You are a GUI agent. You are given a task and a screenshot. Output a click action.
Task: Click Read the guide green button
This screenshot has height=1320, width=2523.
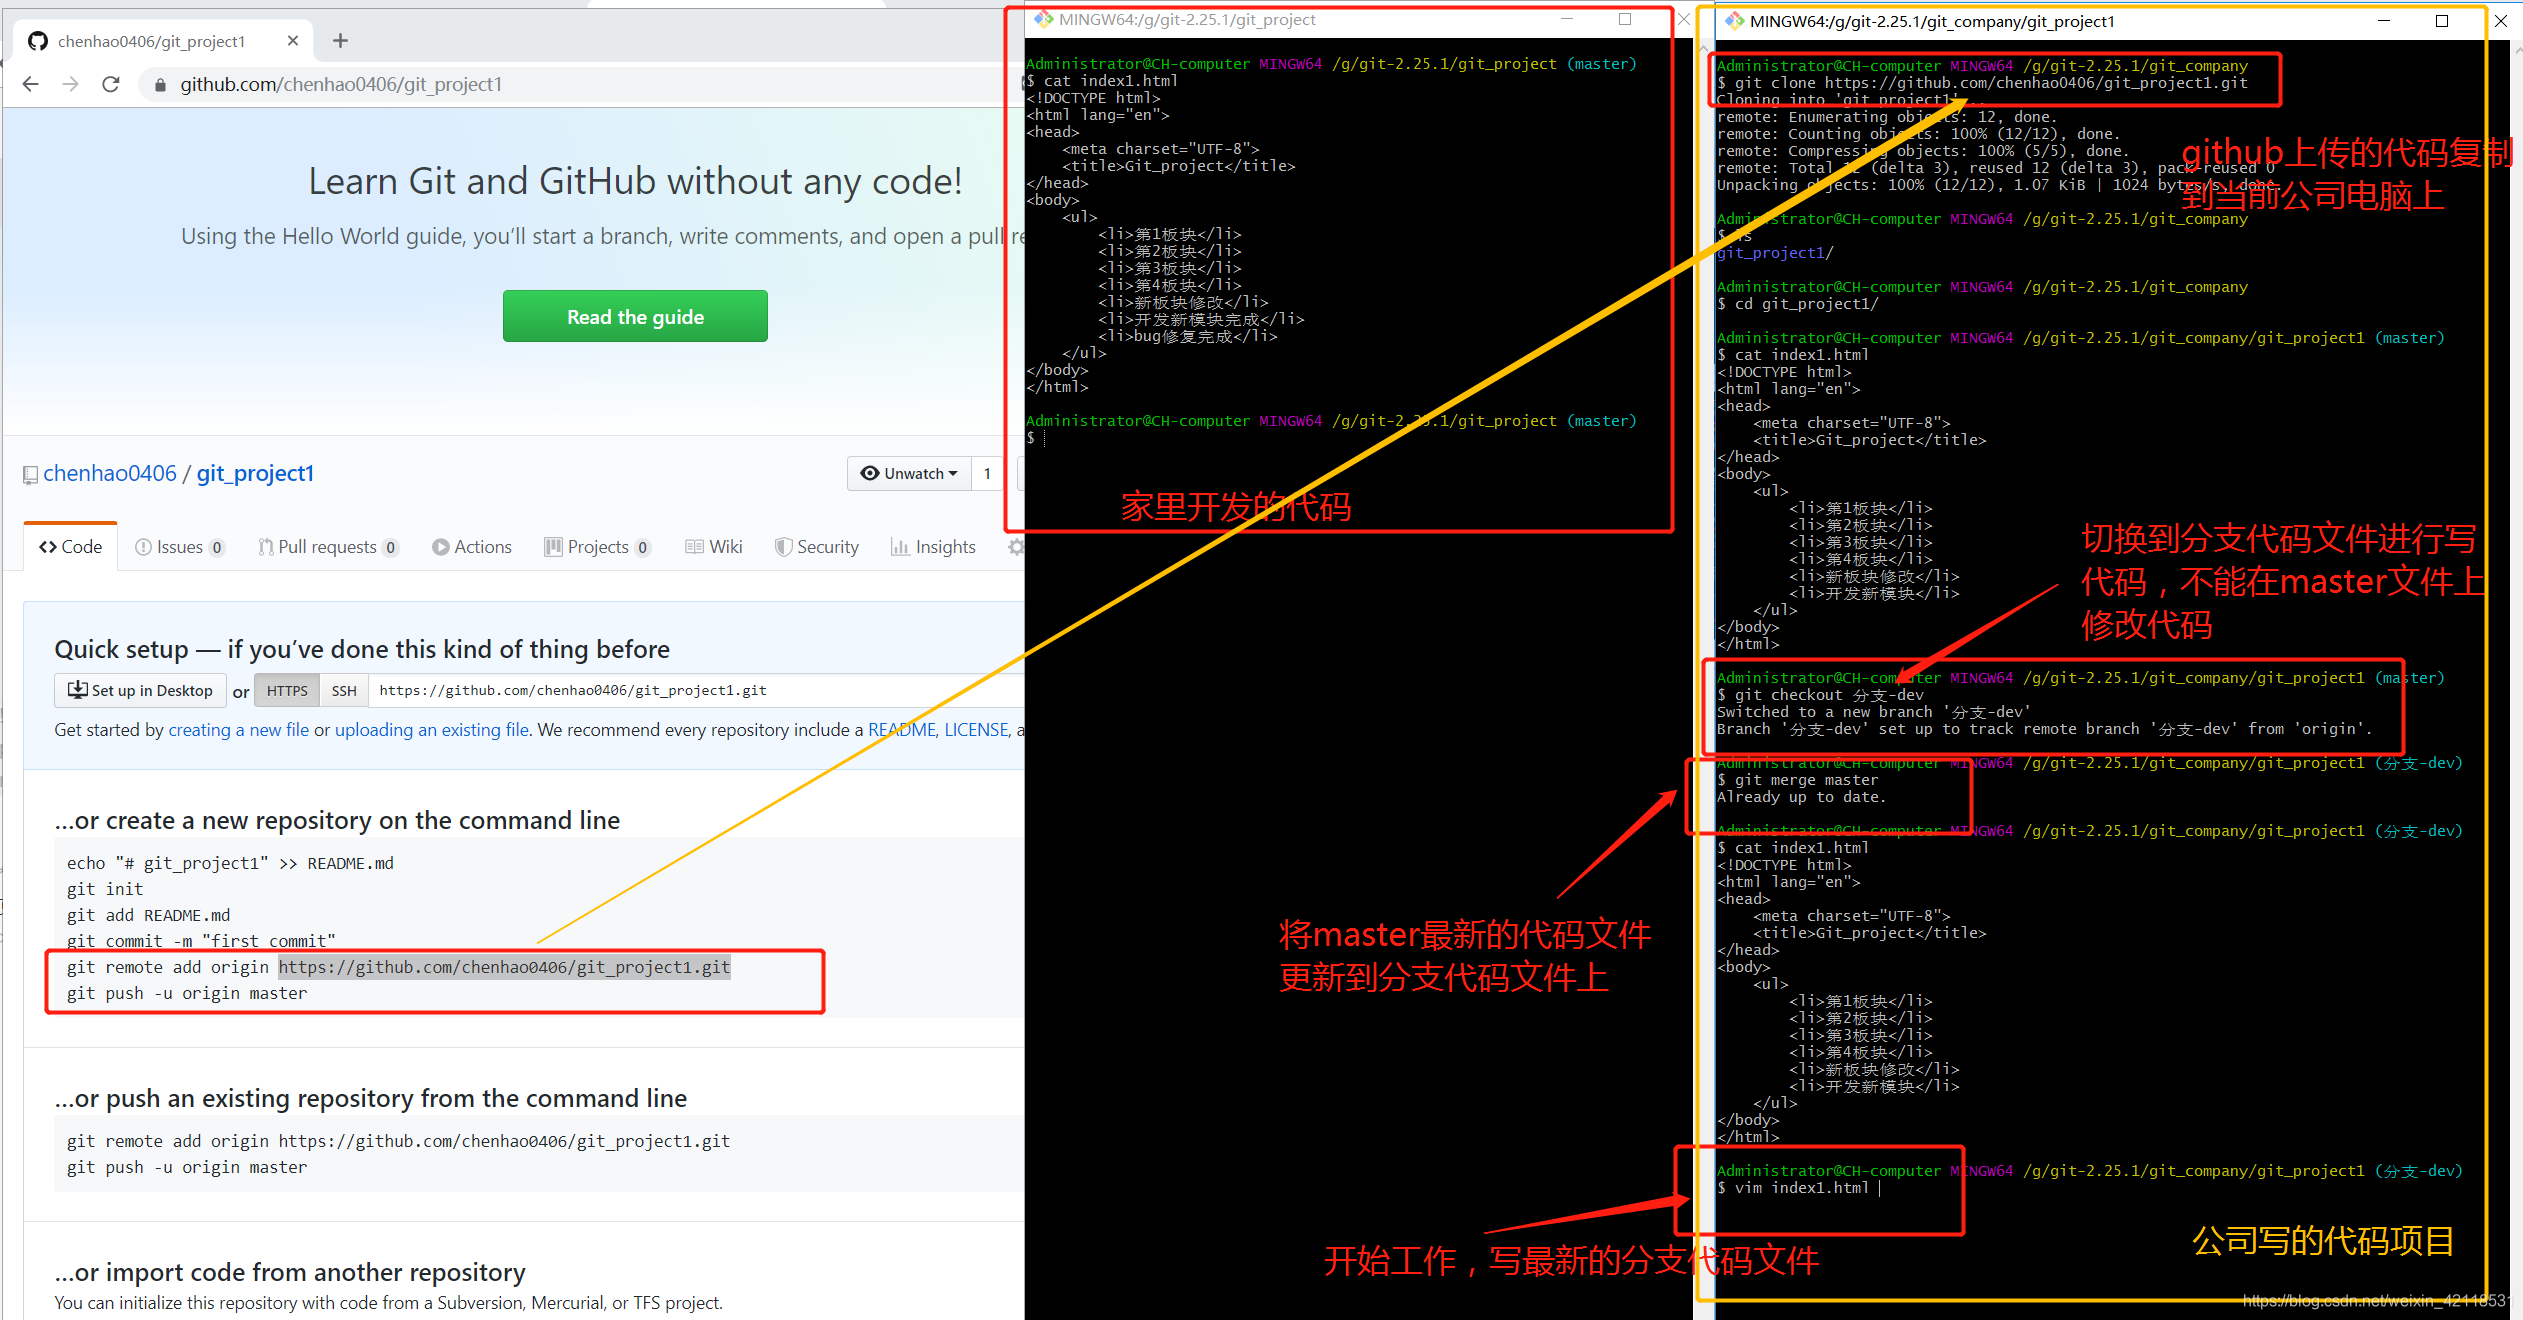[636, 314]
